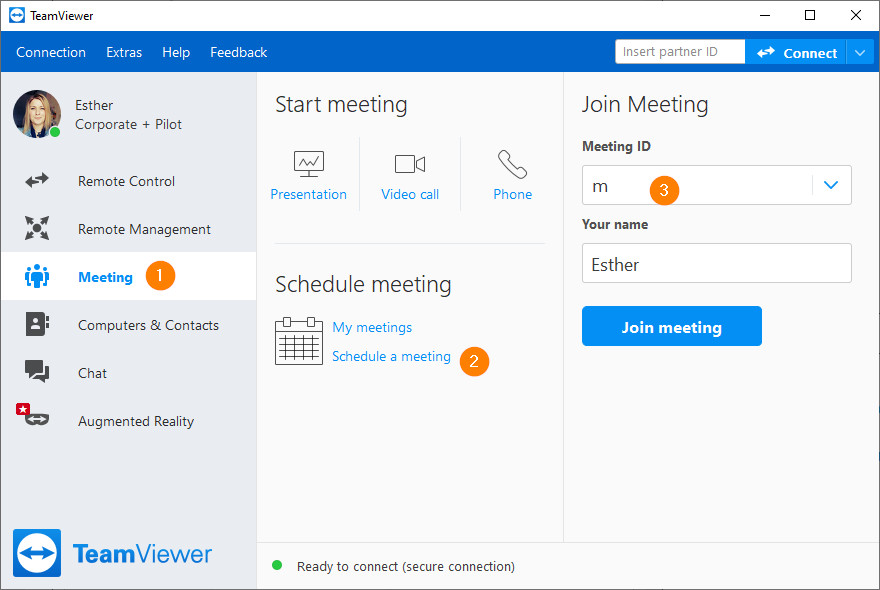Click the TeamViewer logo at bottom left
The height and width of the screenshot is (590, 880).
112,553
